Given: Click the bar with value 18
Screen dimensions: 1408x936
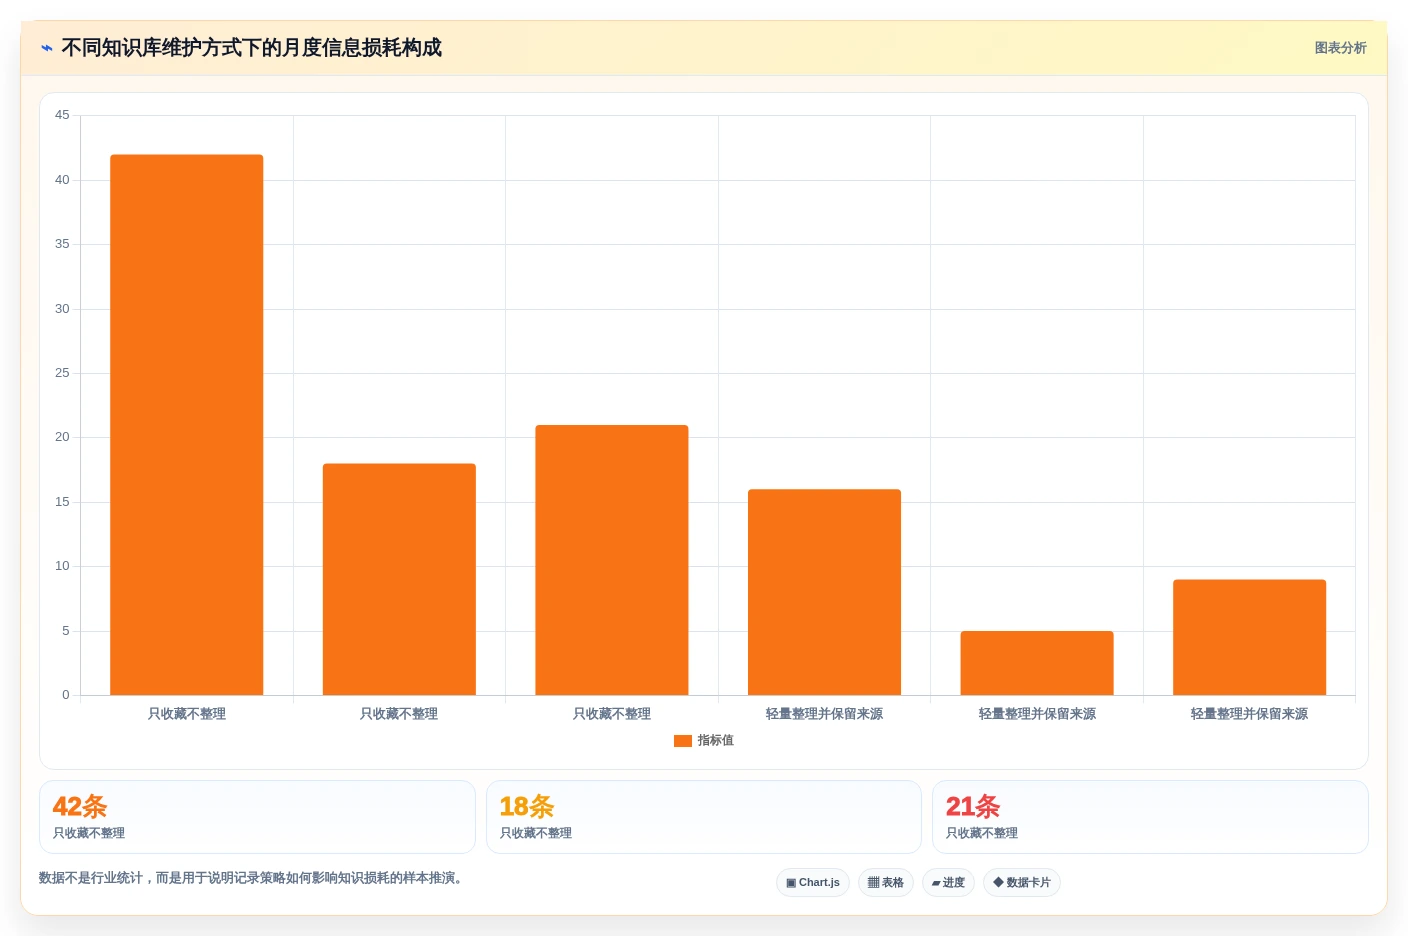Looking at the screenshot, I should point(399,579).
